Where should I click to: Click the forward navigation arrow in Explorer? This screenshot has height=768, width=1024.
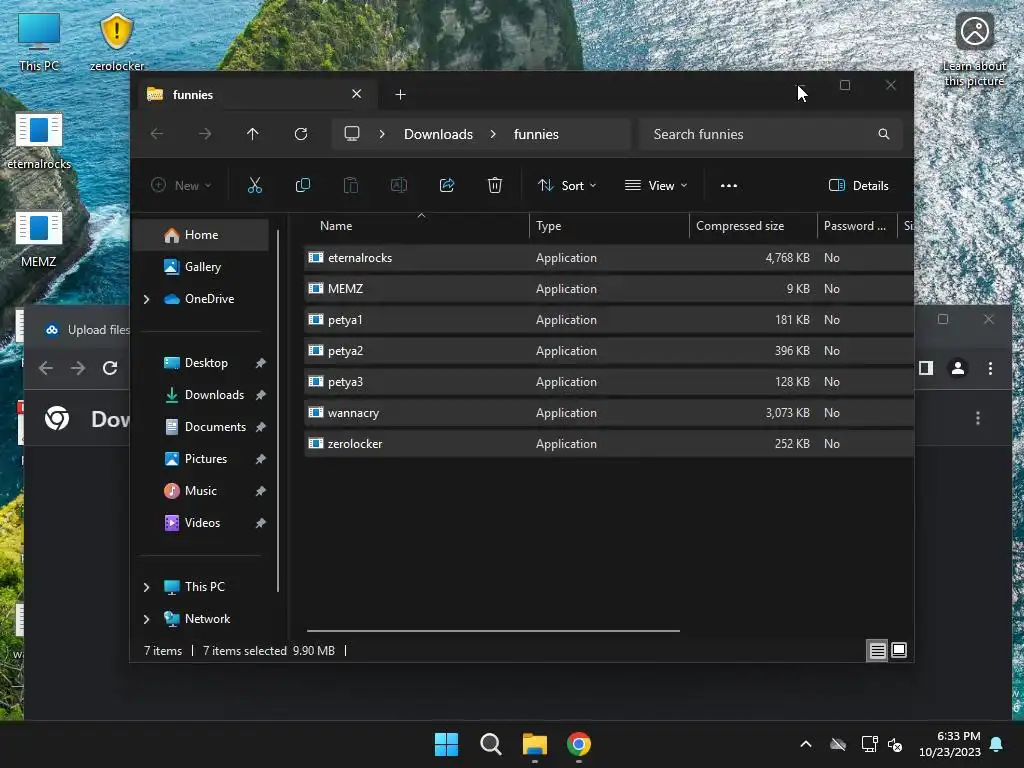(205, 134)
